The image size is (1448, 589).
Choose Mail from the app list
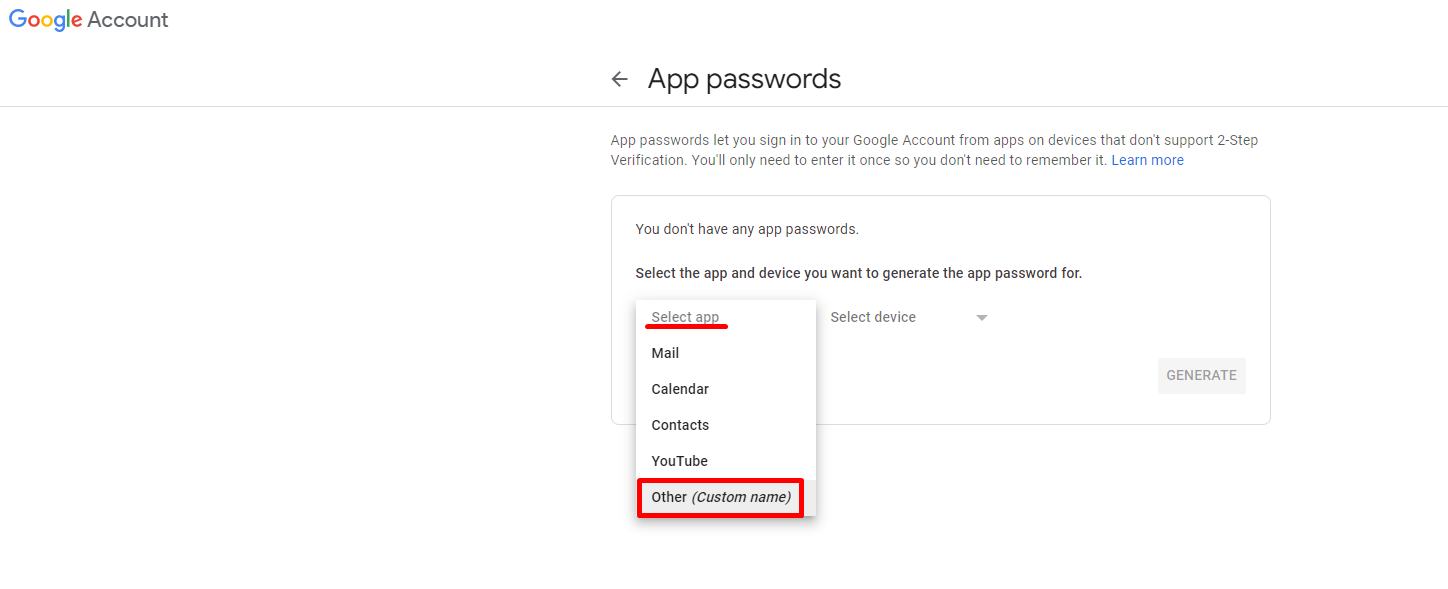pyautogui.click(x=726, y=353)
